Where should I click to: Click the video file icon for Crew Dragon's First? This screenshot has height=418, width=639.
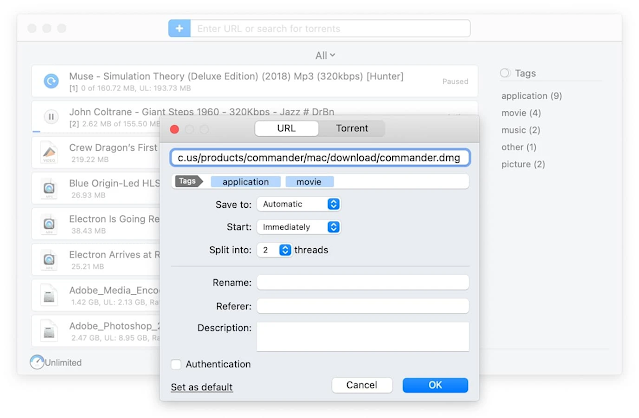click(49, 152)
